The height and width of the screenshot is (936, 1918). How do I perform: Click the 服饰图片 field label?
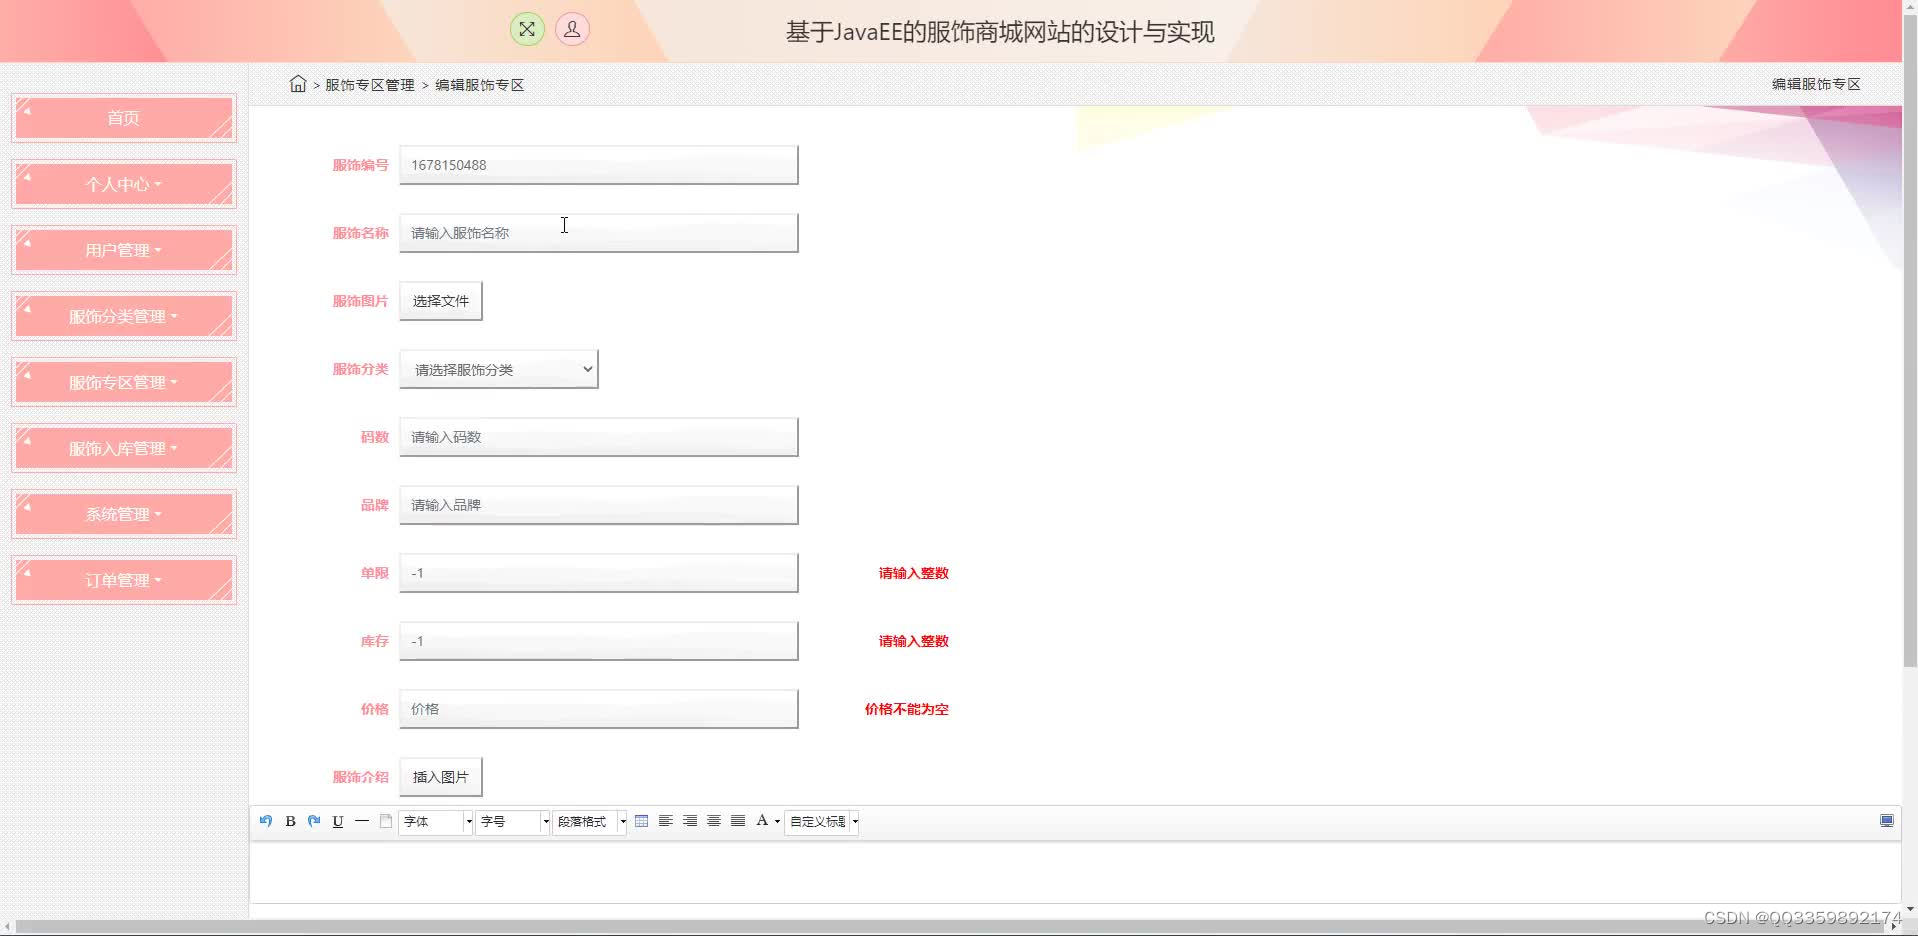click(360, 301)
